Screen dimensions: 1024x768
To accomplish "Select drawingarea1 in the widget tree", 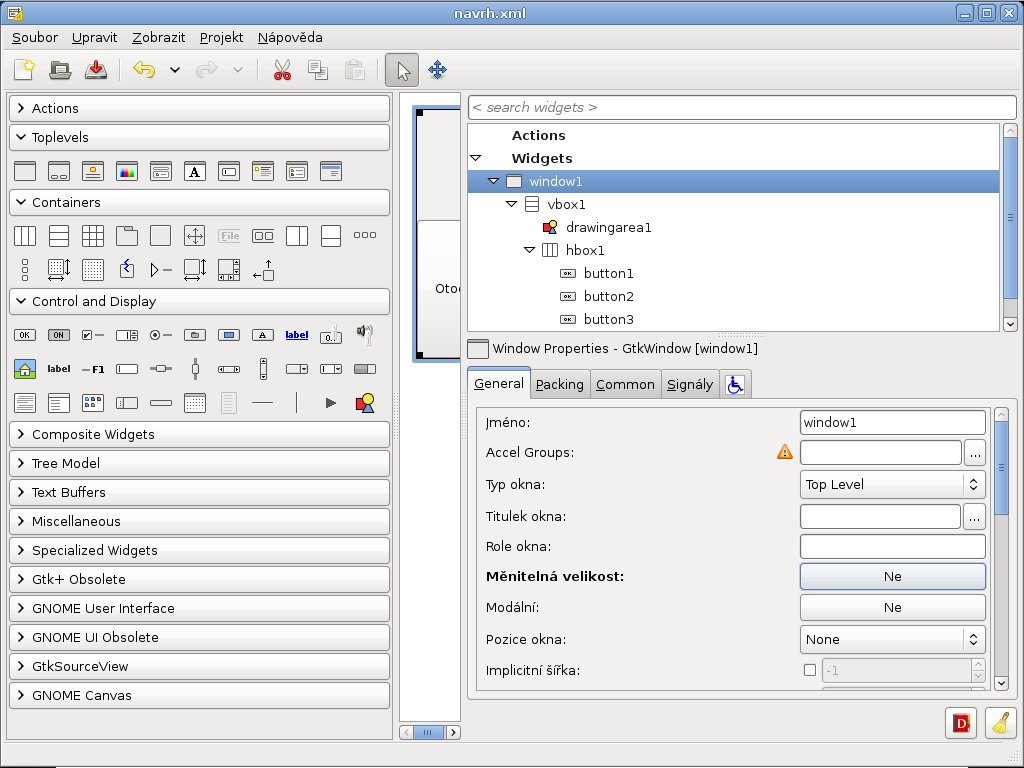I will pyautogui.click(x=608, y=227).
